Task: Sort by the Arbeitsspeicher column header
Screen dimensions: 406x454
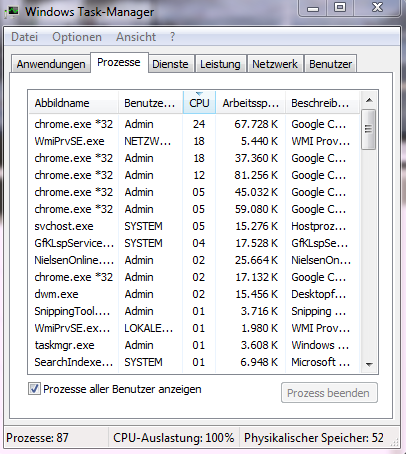Action: coord(251,103)
